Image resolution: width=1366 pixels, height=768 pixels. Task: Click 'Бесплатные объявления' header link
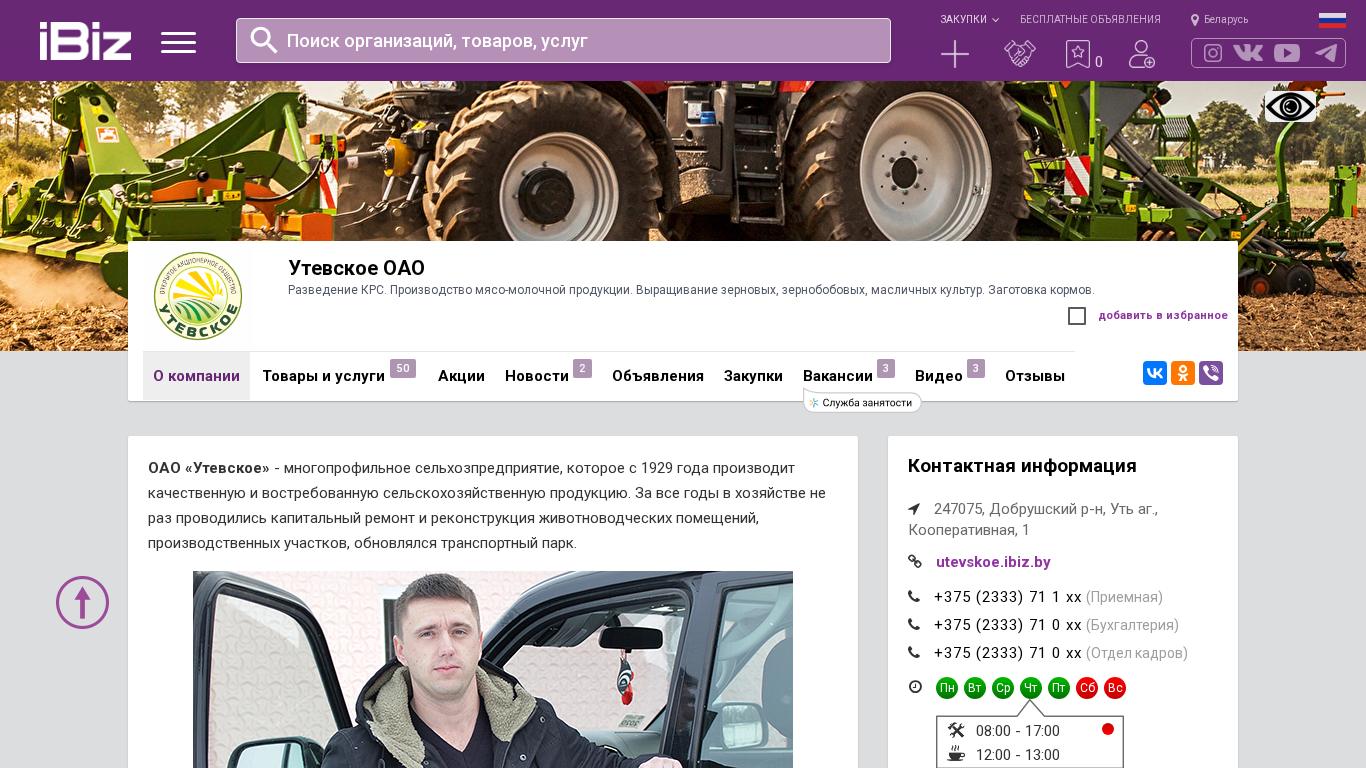coord(1090,20)
